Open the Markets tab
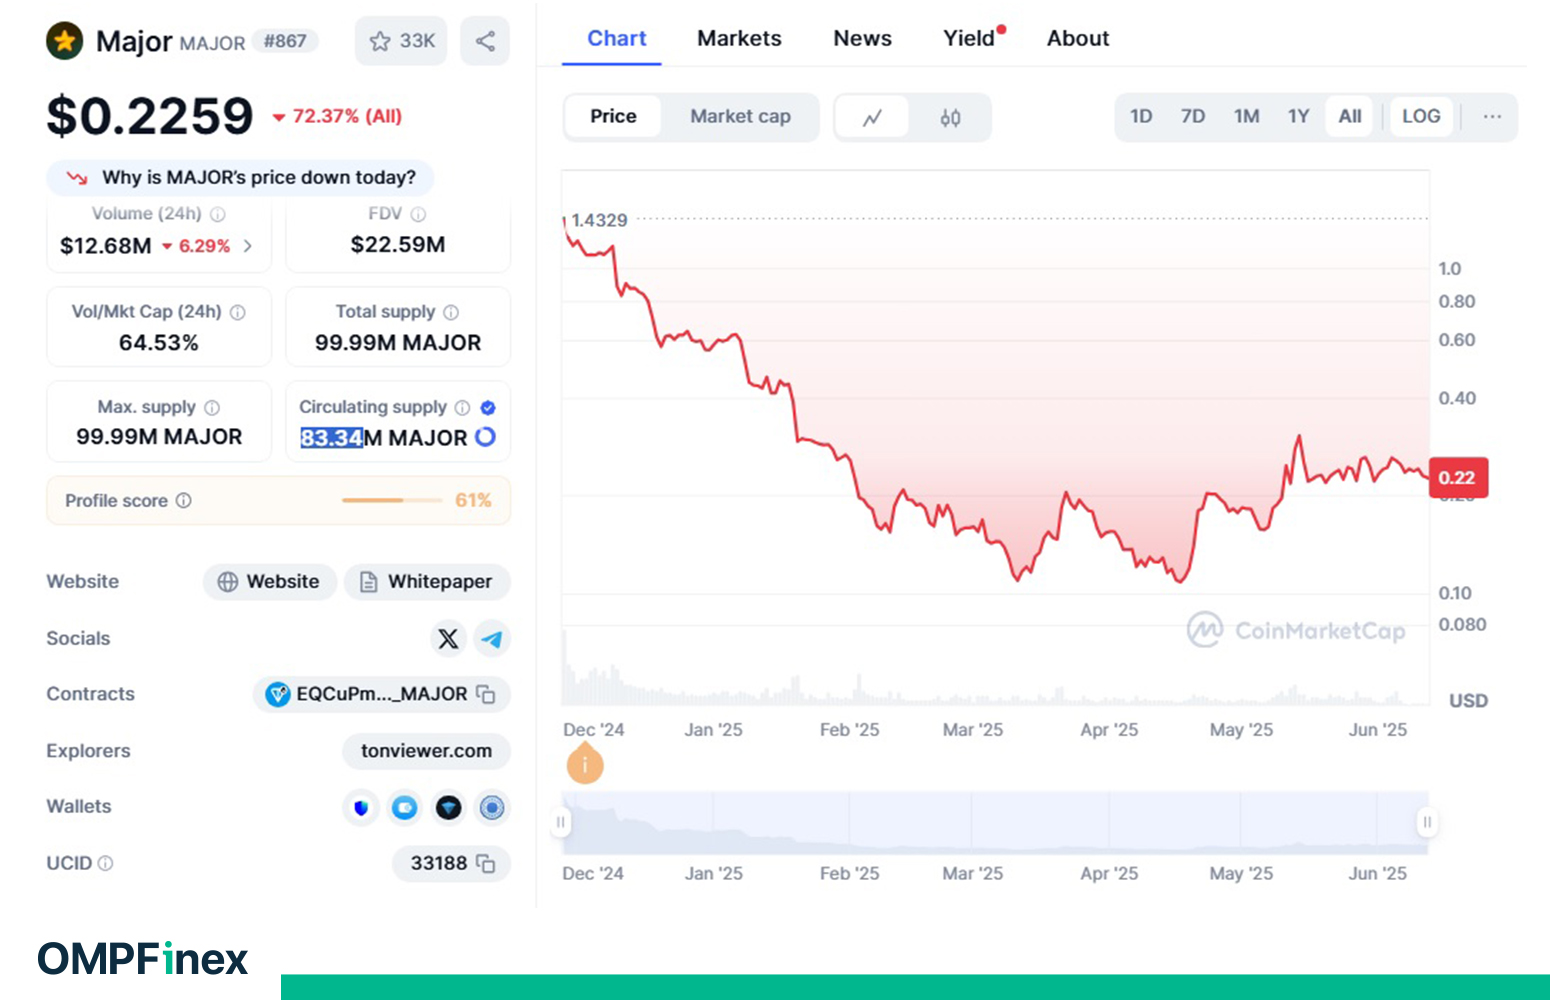Image resolution: width=1550 pixels, height=1000 pixels. (739, 38)
